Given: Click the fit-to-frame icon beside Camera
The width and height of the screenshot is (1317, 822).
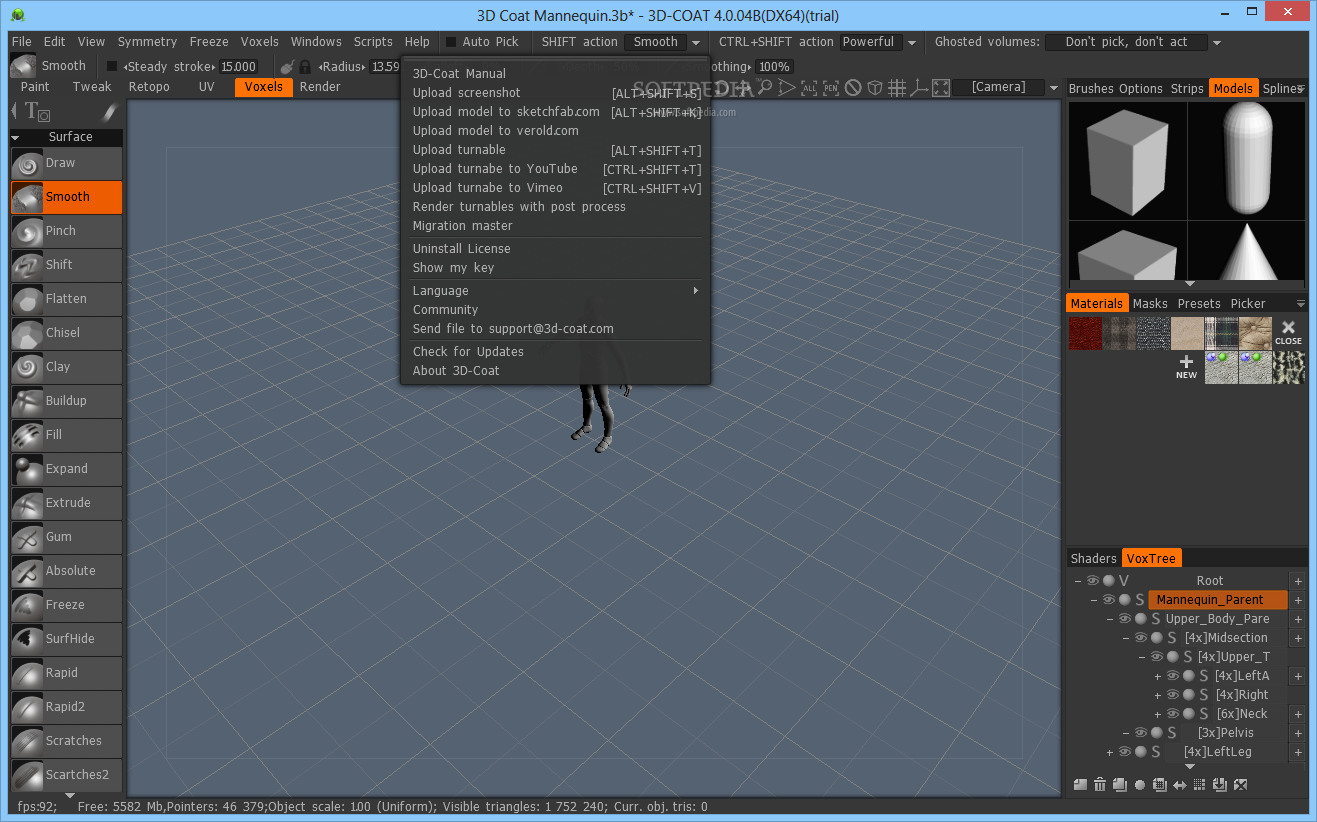Looking at the screenshot, I should coord(940,88).
